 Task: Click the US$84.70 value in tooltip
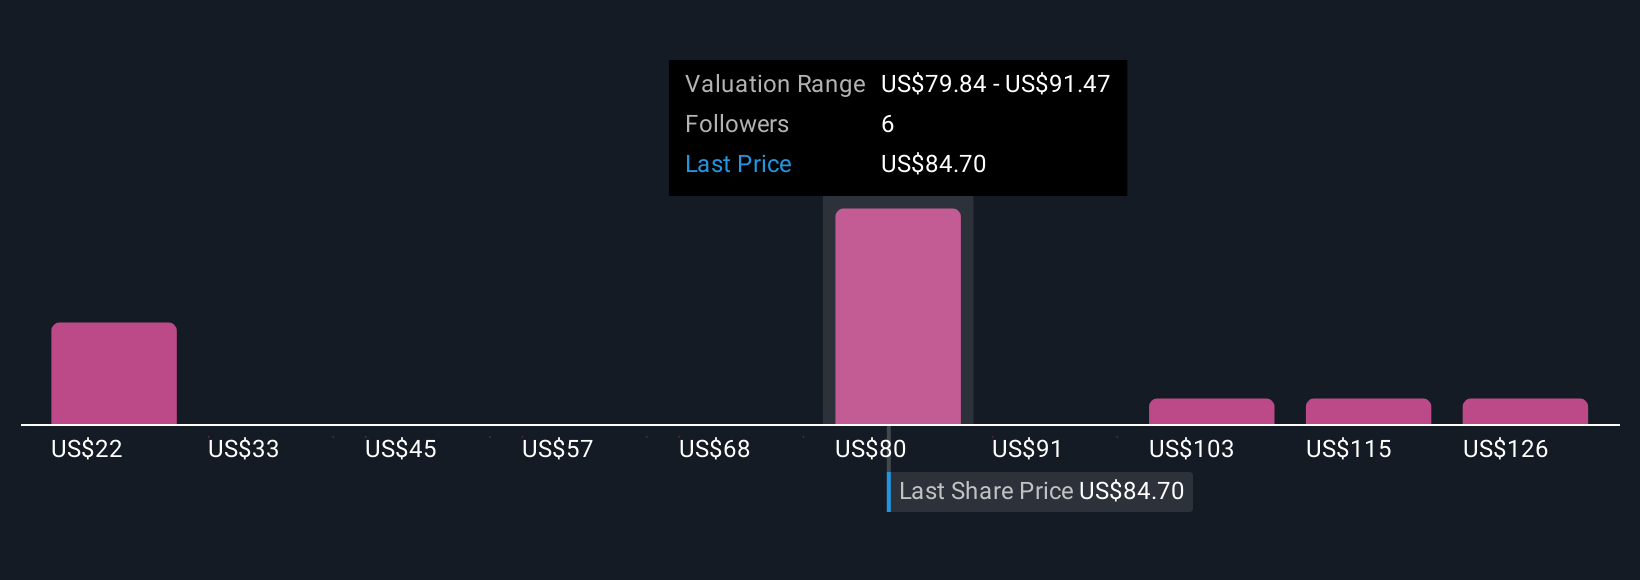[934, 164]
